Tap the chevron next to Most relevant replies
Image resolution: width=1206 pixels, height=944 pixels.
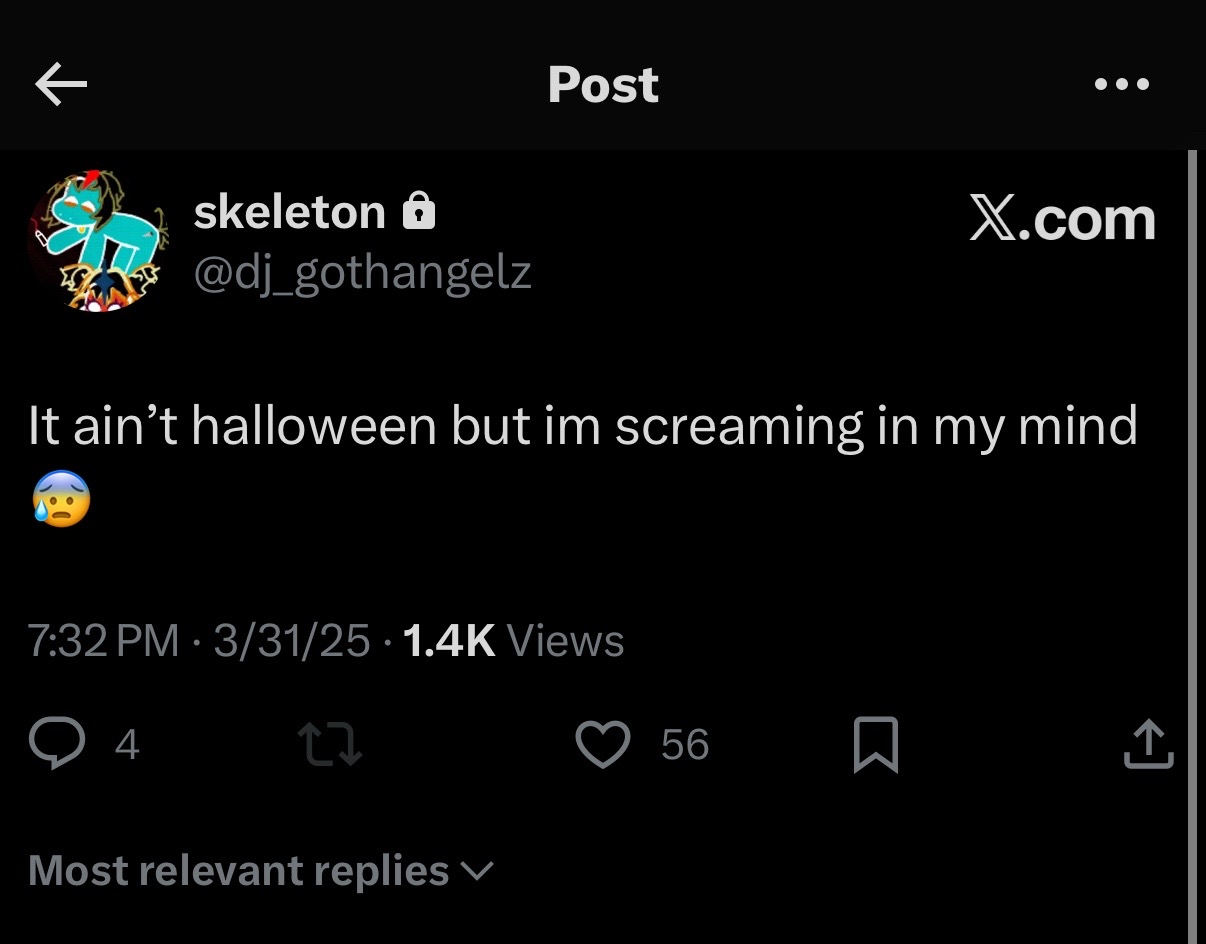point(477,872)
